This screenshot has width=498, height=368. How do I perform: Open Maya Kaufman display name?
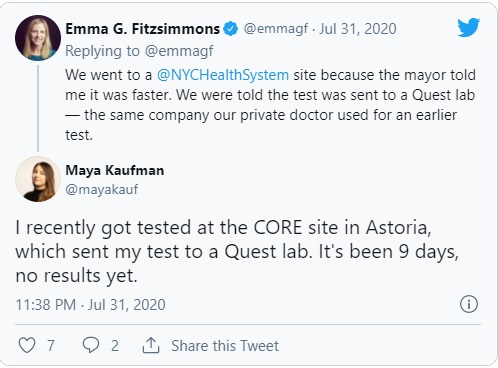click(x=115, y=170)
